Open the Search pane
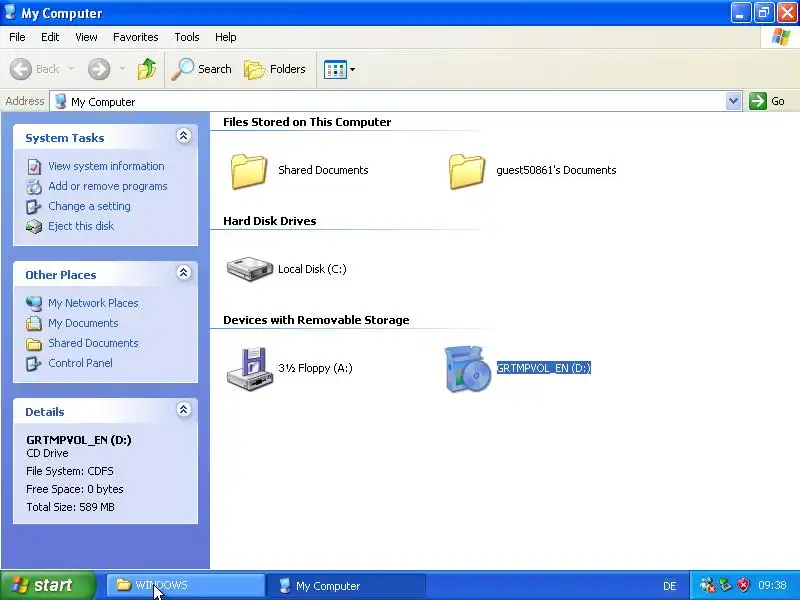The height and width of the screenshot is (600, 800). (x=201, y=69)
